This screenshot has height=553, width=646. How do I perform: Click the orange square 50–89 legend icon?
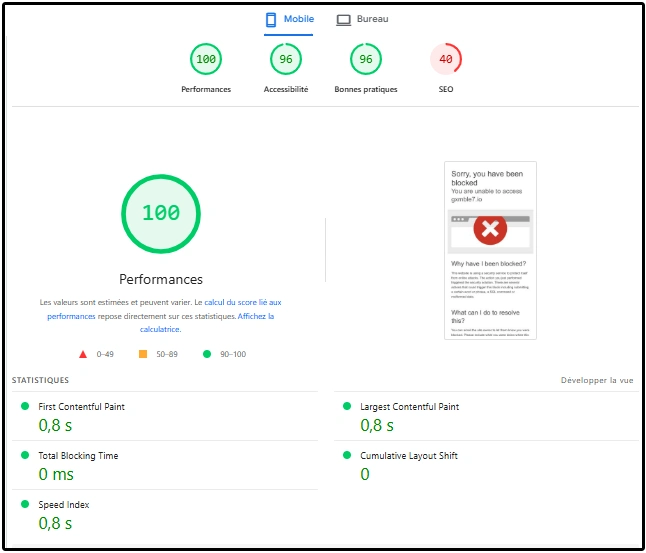[143, 354]
